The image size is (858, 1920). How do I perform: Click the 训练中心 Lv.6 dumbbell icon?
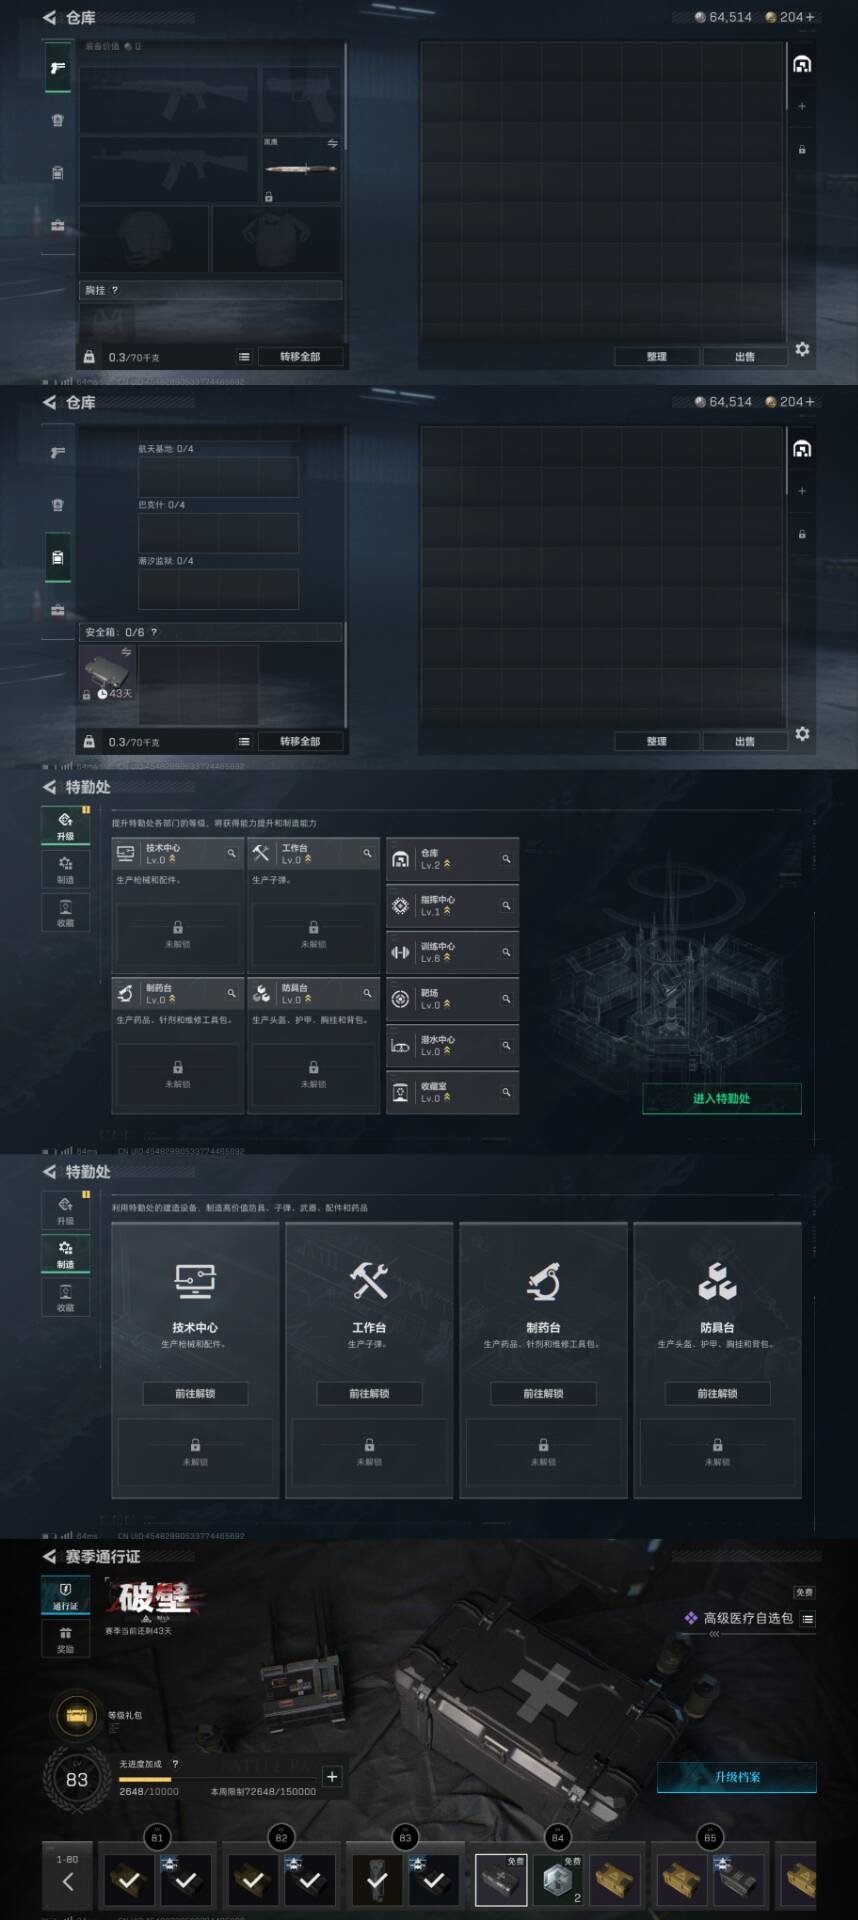tap(400, 953)
